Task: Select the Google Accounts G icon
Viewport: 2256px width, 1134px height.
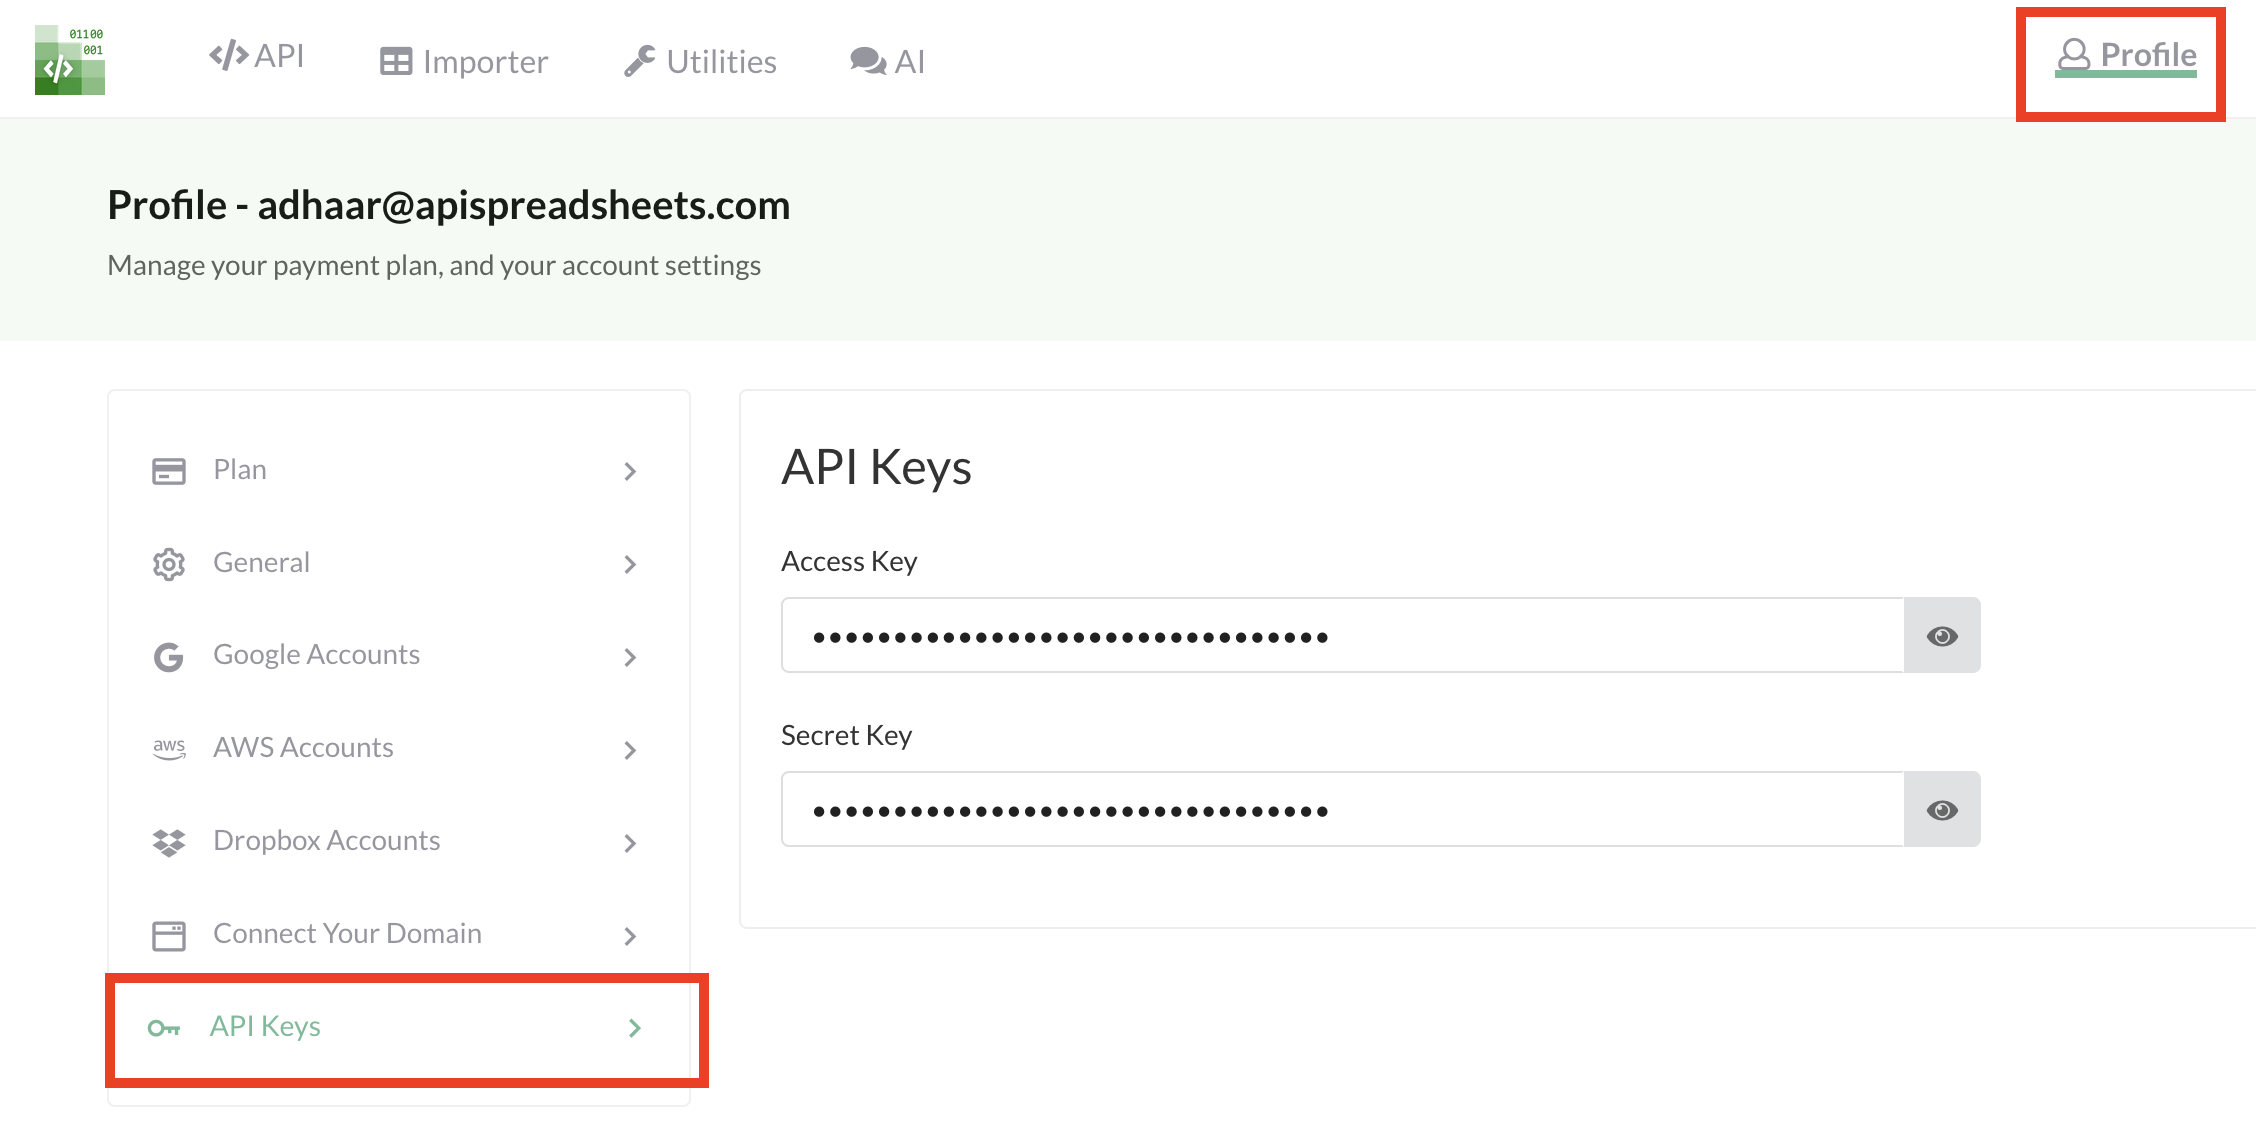Action: pyautogui.click(x=169, y=657)
